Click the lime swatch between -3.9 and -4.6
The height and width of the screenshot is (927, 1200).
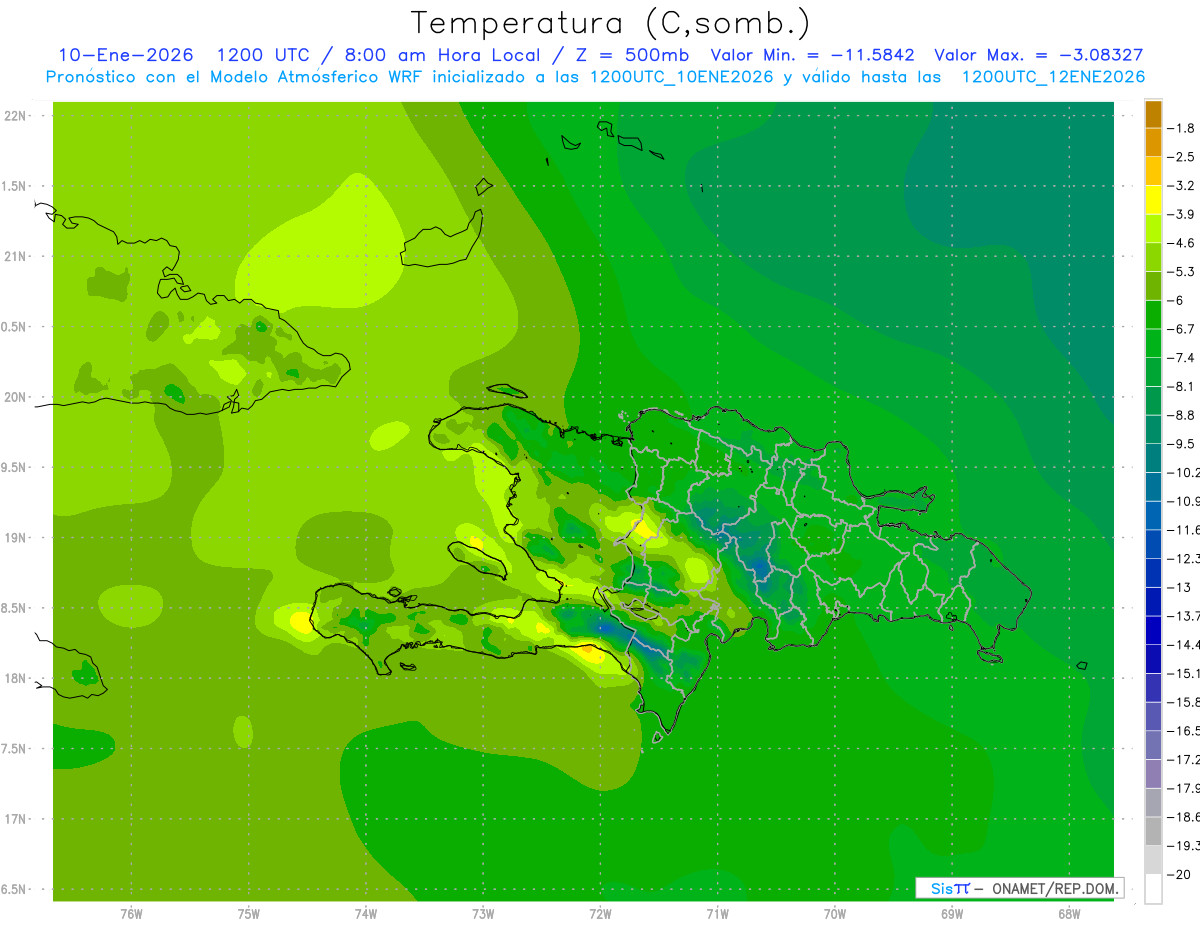[1153, 228]
